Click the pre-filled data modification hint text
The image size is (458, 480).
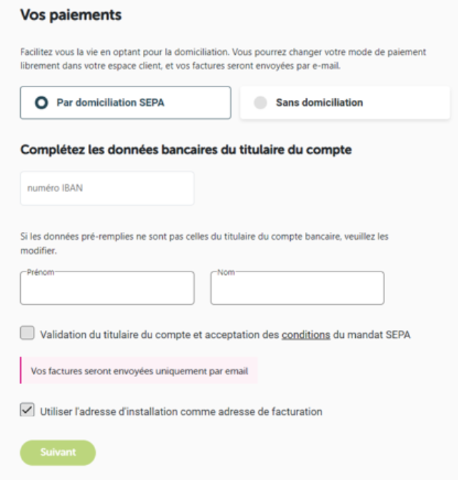click(x=204, y=244)
